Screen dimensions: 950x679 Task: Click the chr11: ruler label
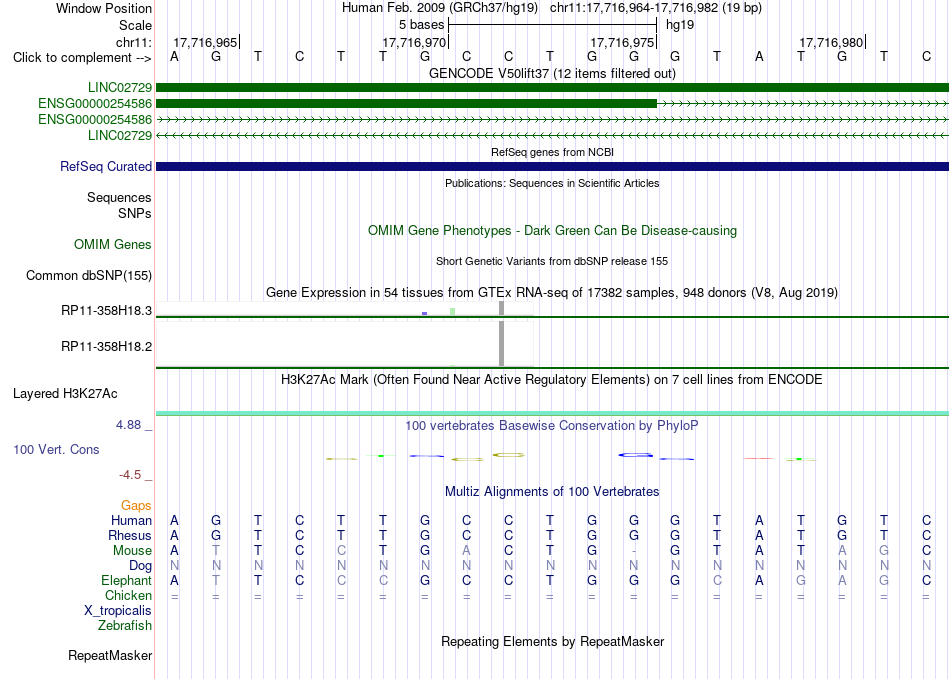point(134,42)
